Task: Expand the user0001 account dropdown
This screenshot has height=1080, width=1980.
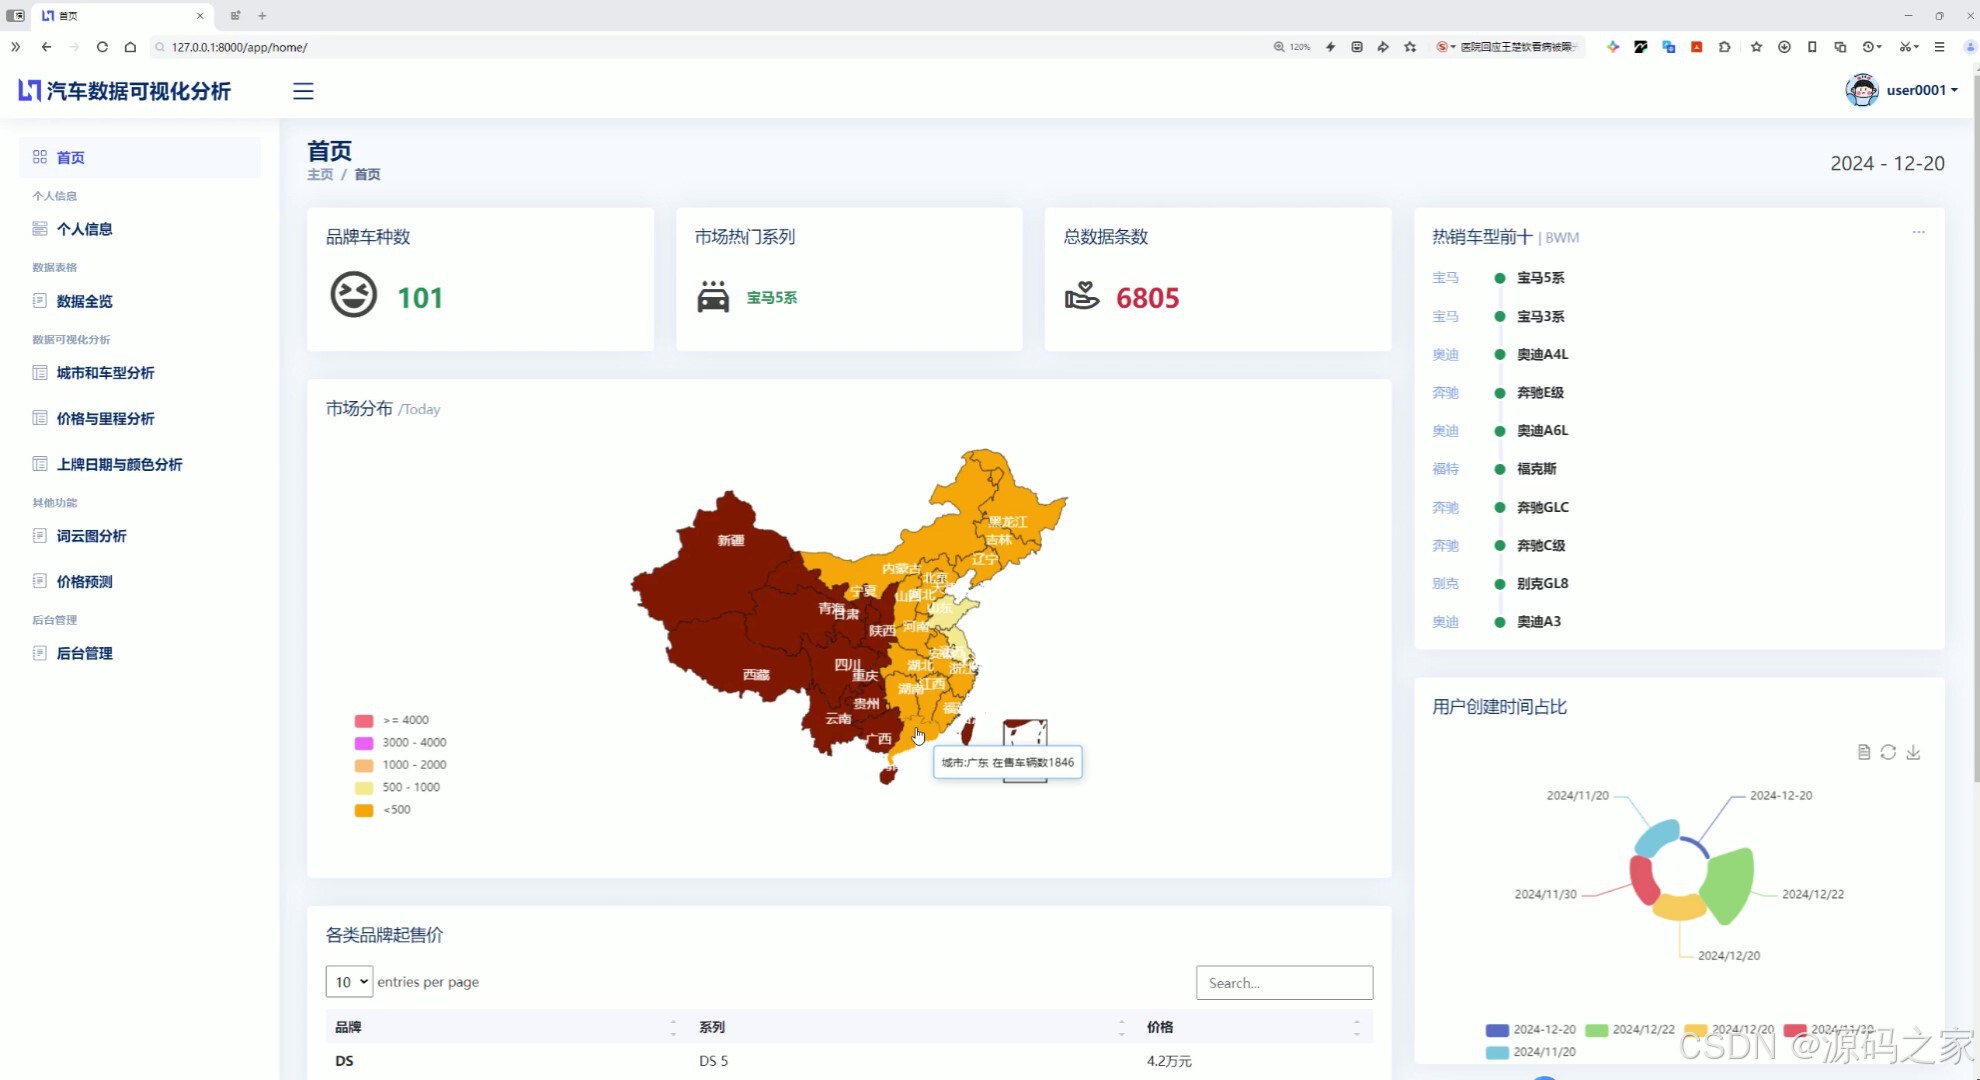Action: click(1921, 90)
